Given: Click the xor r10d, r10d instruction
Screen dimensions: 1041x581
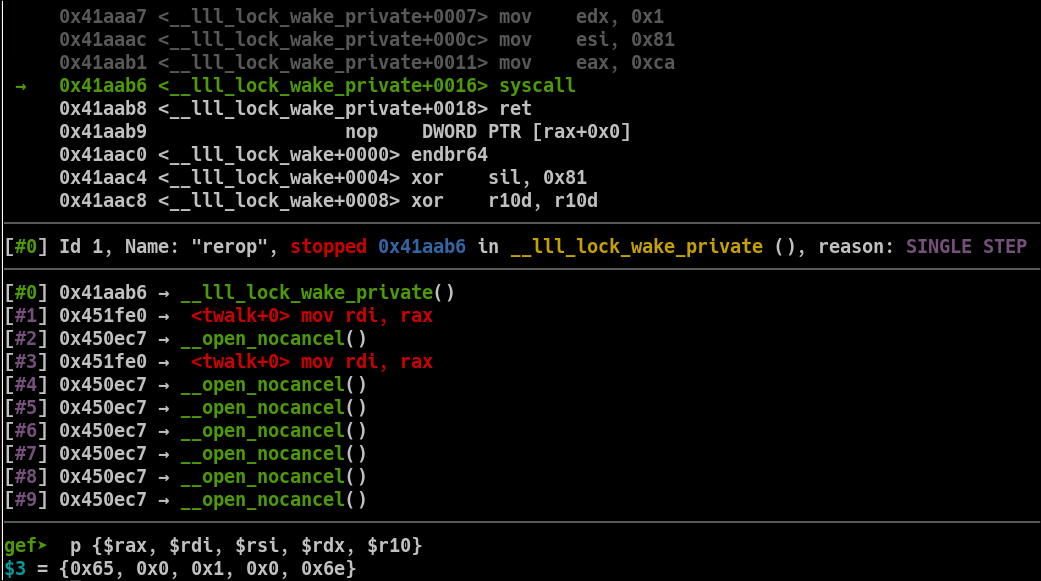Looking at the screenshot, I should pos(505,201).
